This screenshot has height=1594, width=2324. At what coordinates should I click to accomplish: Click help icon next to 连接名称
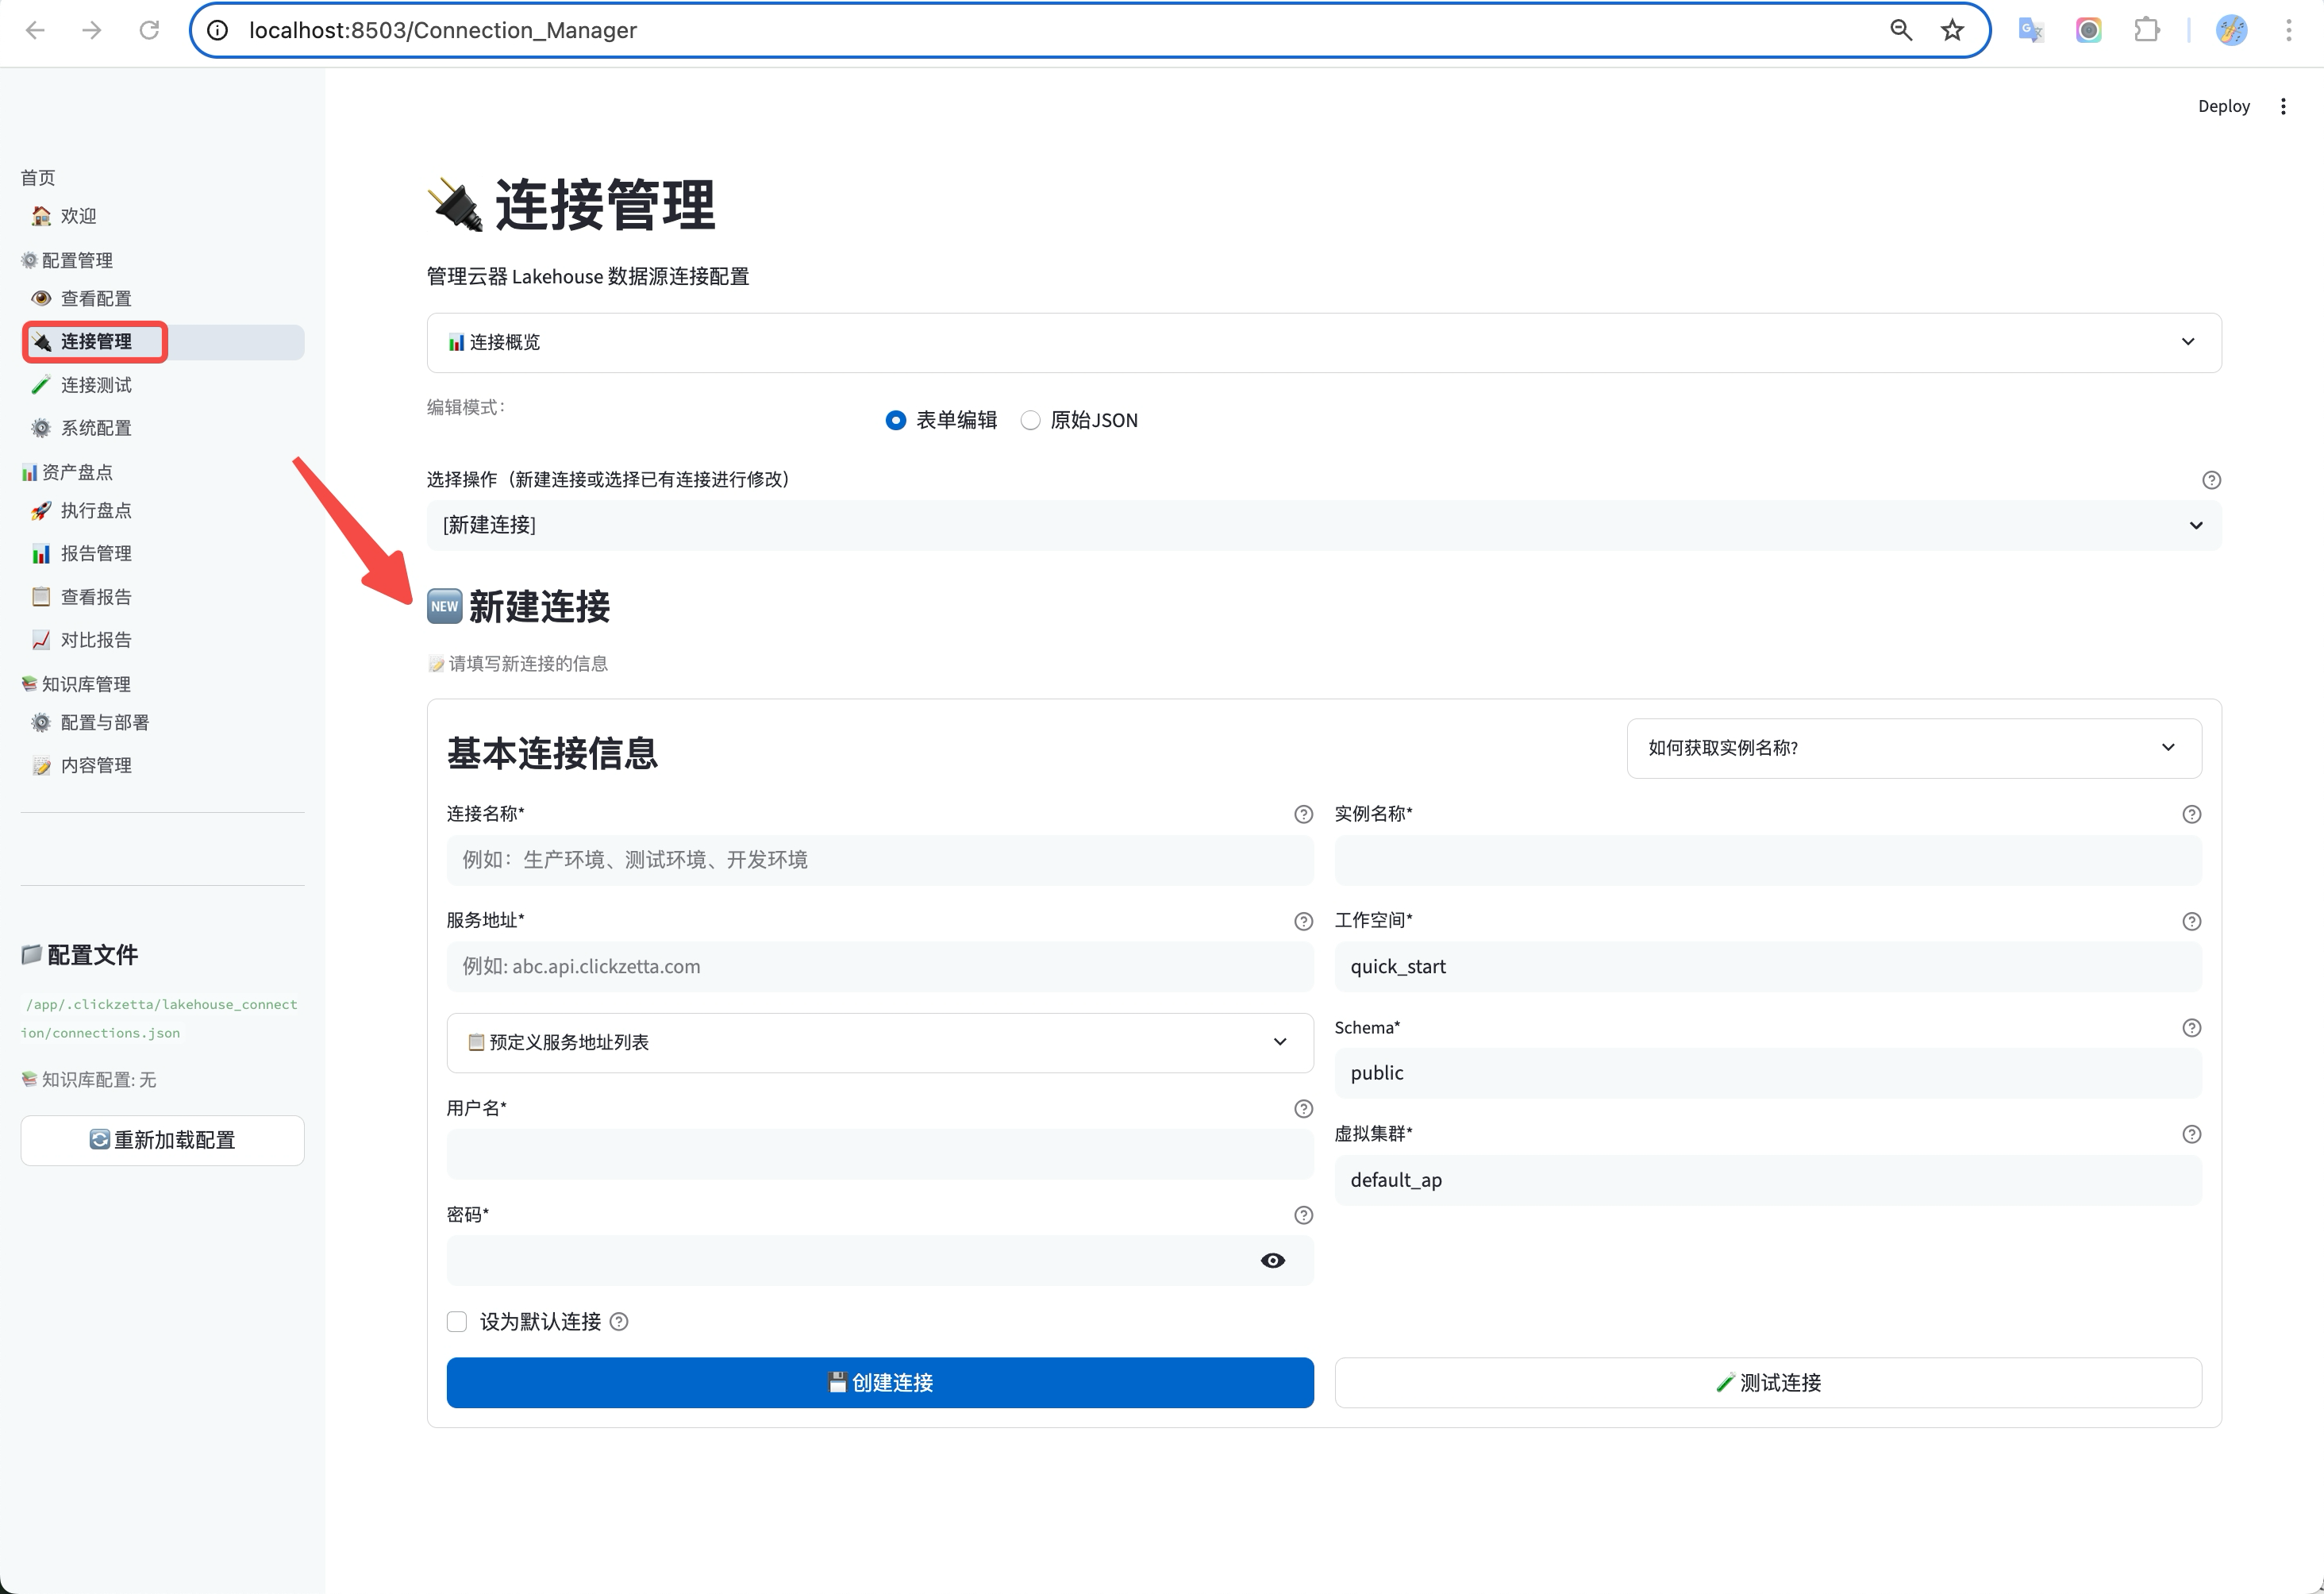[1302, 814]
